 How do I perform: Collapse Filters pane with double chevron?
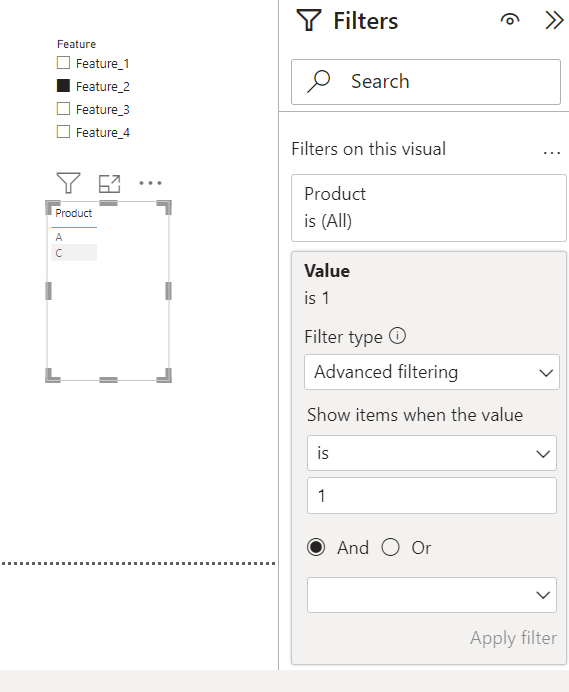(554, 20)
